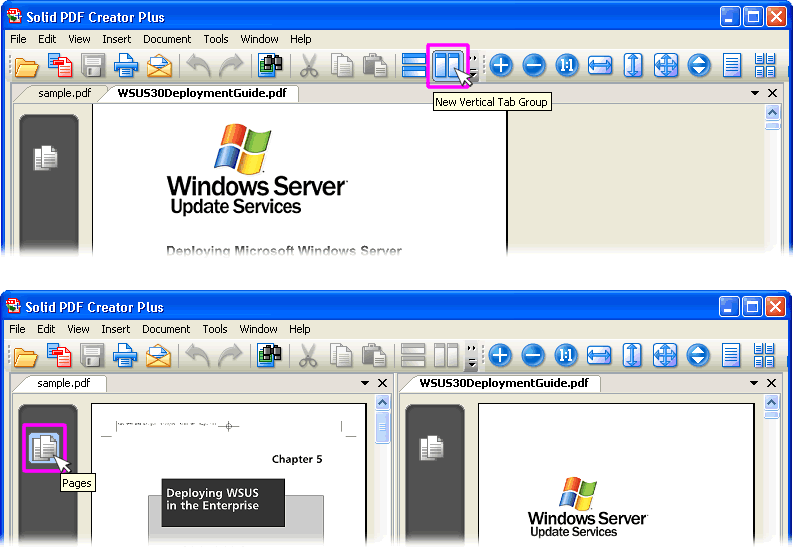
Task: Expand toolbar overflow chevron in upper window
Action: (x=473, y=58)
